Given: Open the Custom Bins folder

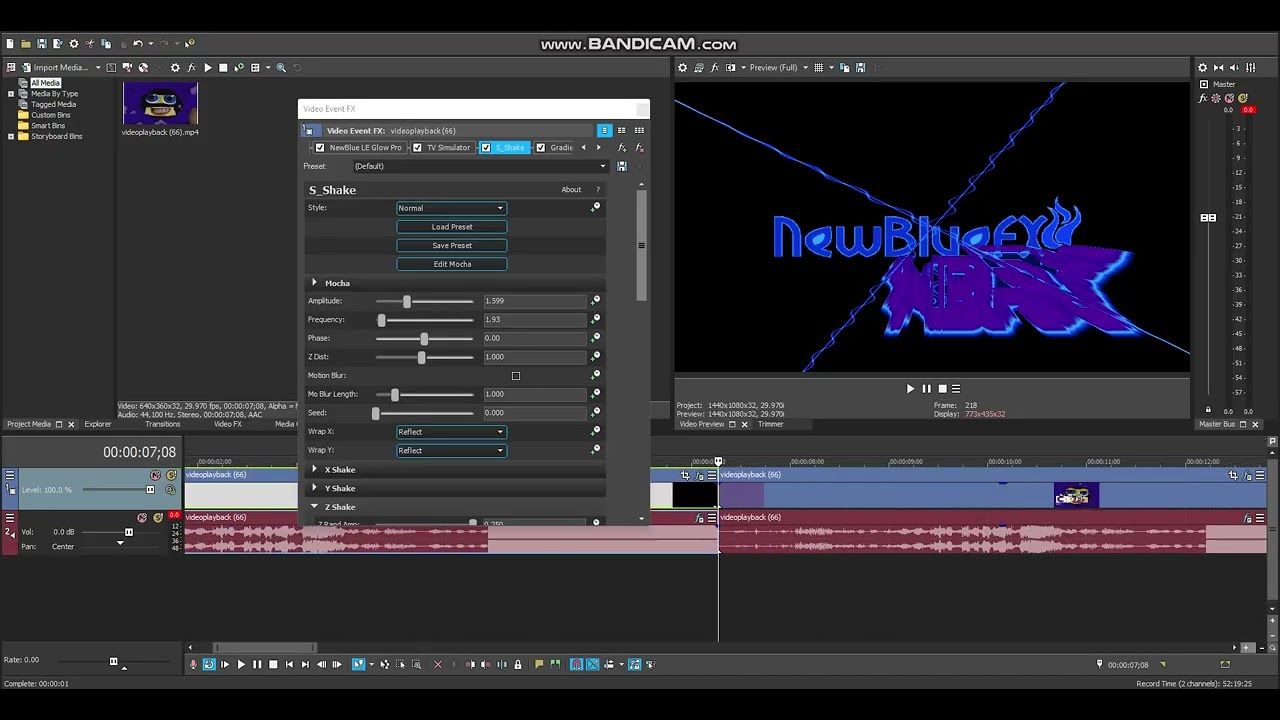Looking at the screenshot, I should [x=50, y=115].
